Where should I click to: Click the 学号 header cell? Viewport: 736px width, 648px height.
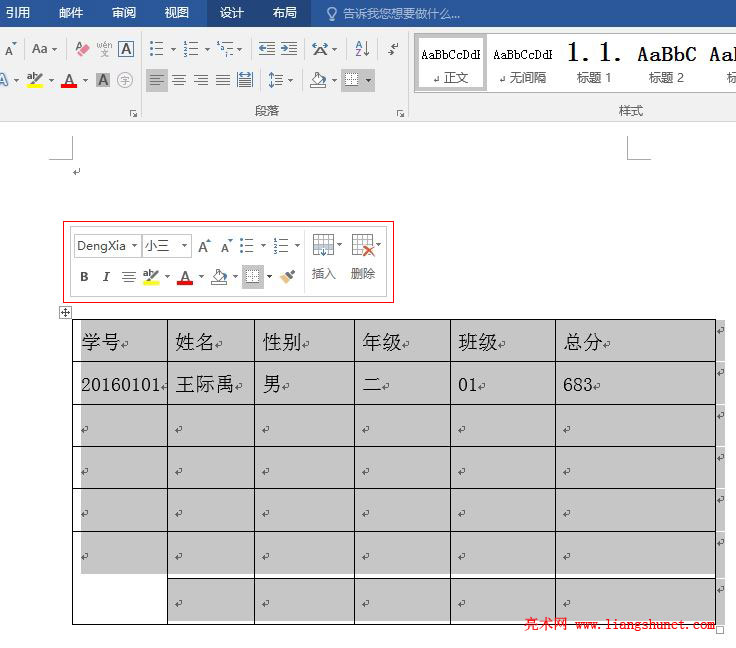click(120, 341)
